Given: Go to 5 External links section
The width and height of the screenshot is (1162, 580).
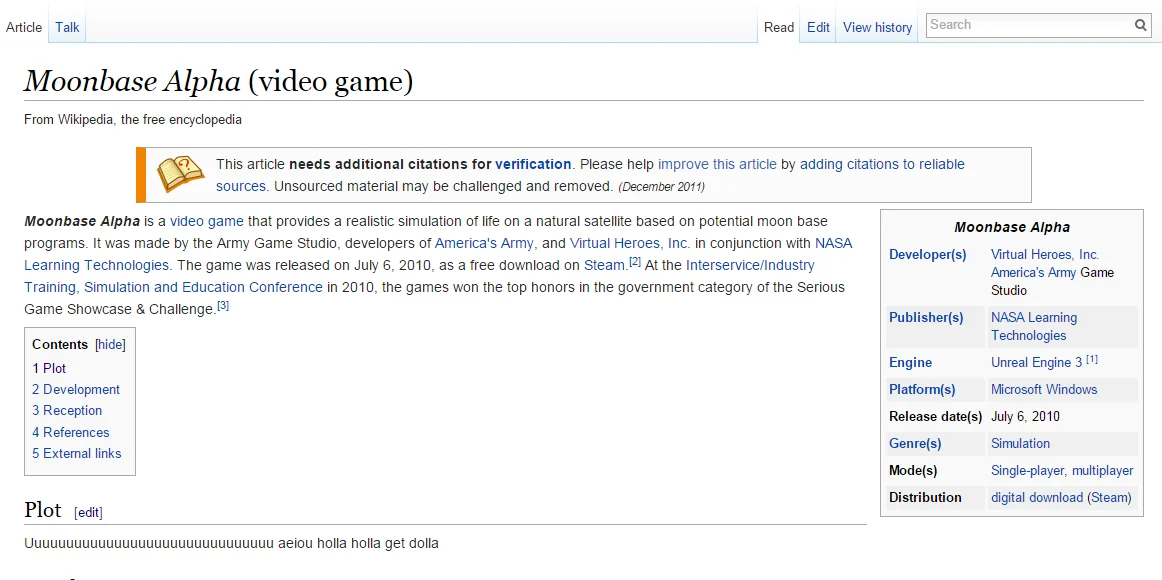Looking at the screenshot, I should coord(76,453).
